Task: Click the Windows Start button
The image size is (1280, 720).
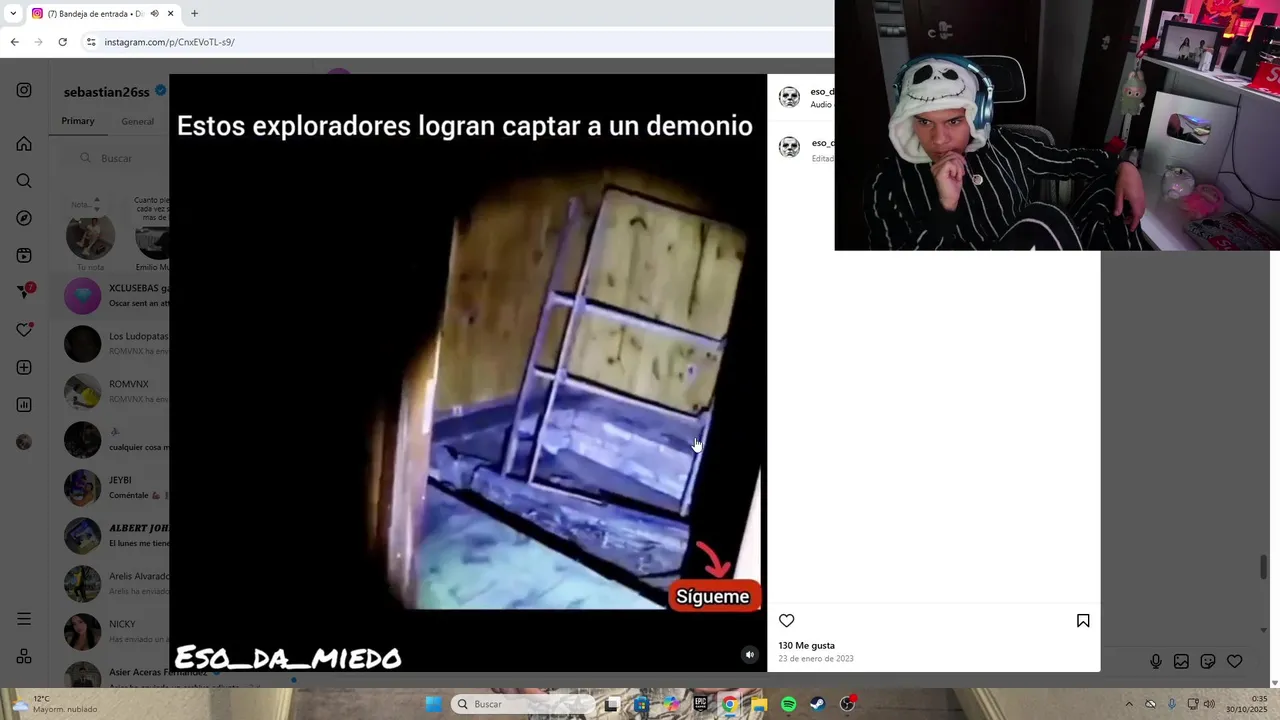Action: coord(433,704)
